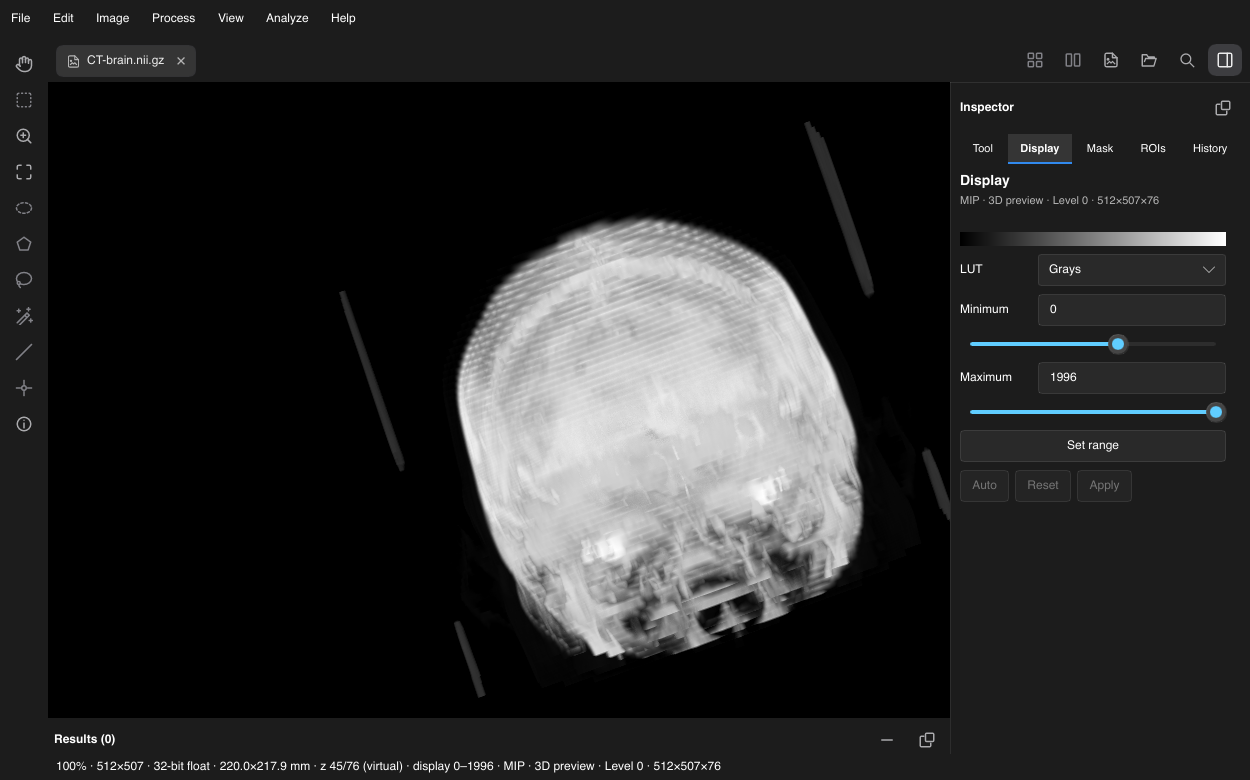Click the image file icon in top toolbar
Screen dimensions: 1250x780
pos(1111,60)
